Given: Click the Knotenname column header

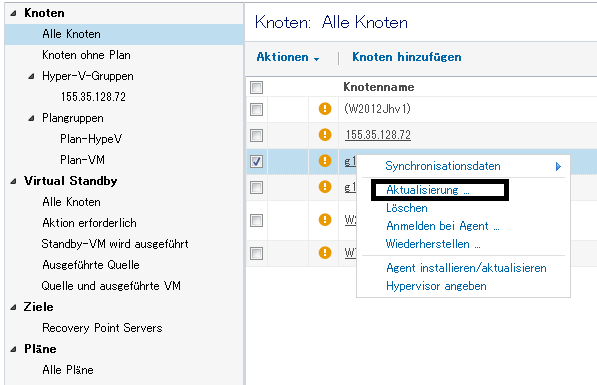Looking at the screenshot, I should (x=379, y=87).
